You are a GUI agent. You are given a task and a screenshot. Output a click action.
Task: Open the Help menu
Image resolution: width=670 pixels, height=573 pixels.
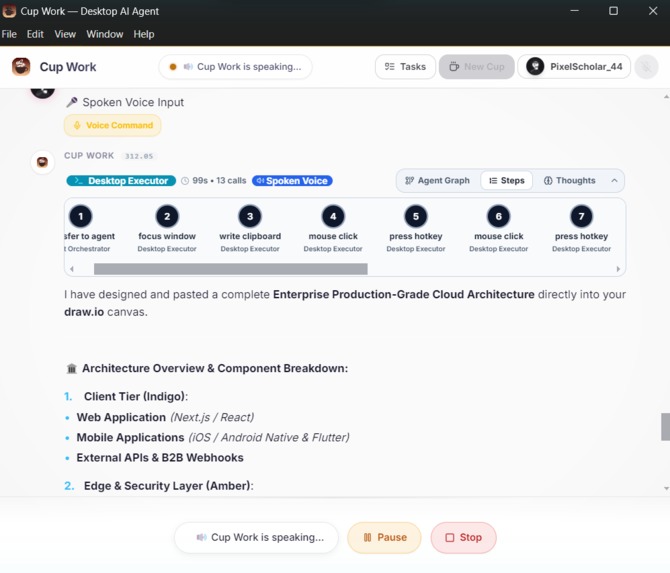[144, 34]
